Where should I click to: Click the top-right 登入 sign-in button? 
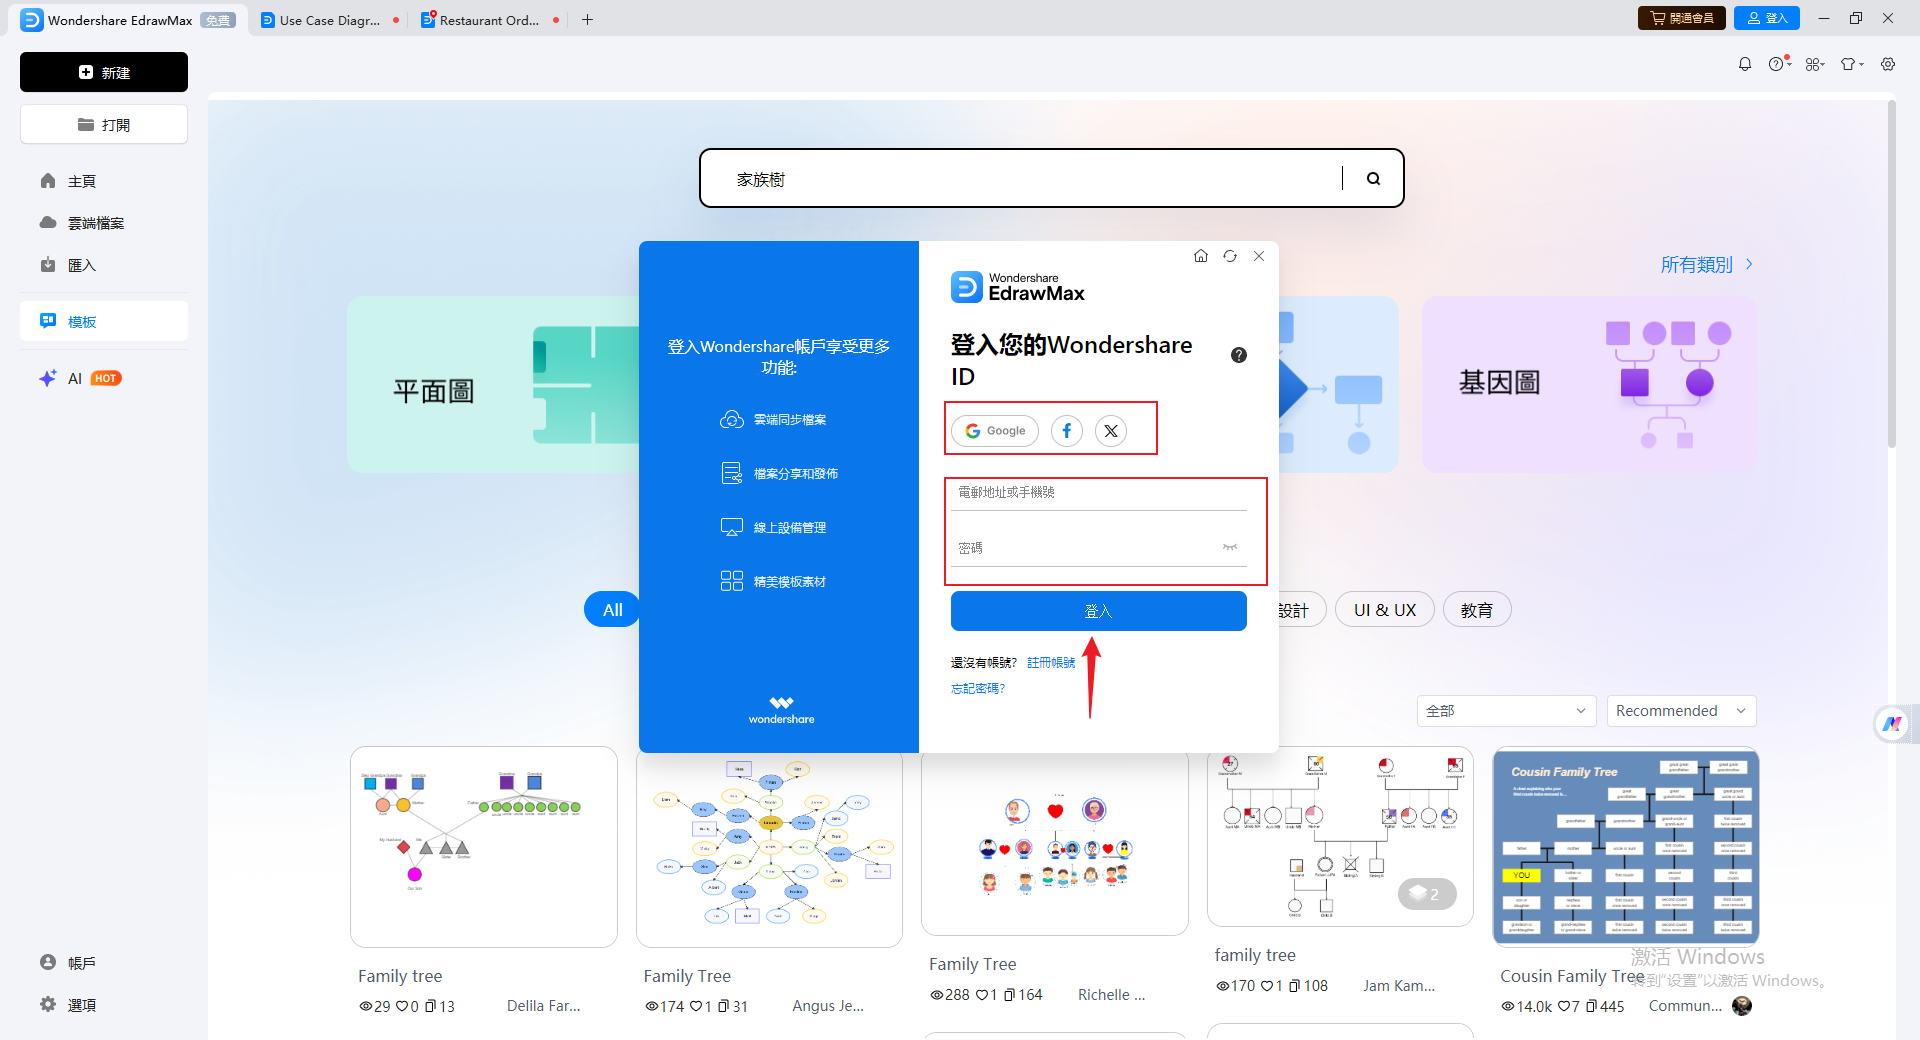[x=1767, y=18]
